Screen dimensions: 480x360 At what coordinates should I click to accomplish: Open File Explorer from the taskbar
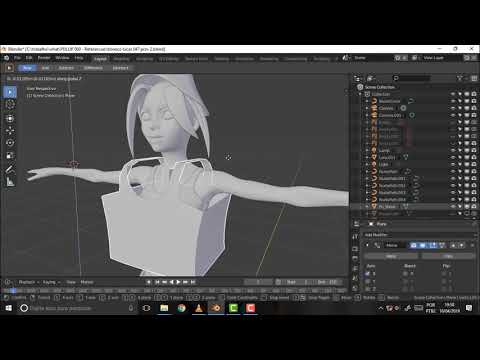point(164,308)
